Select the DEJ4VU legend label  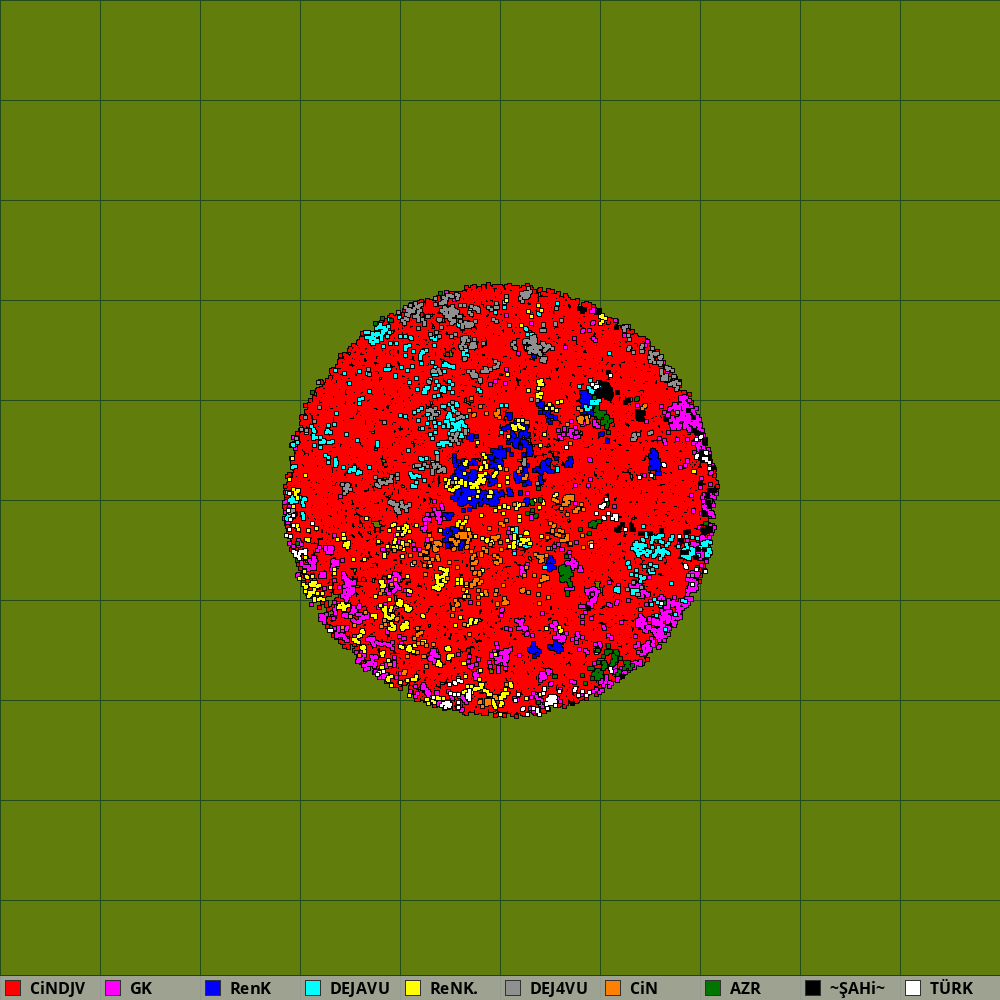point(559,988)
